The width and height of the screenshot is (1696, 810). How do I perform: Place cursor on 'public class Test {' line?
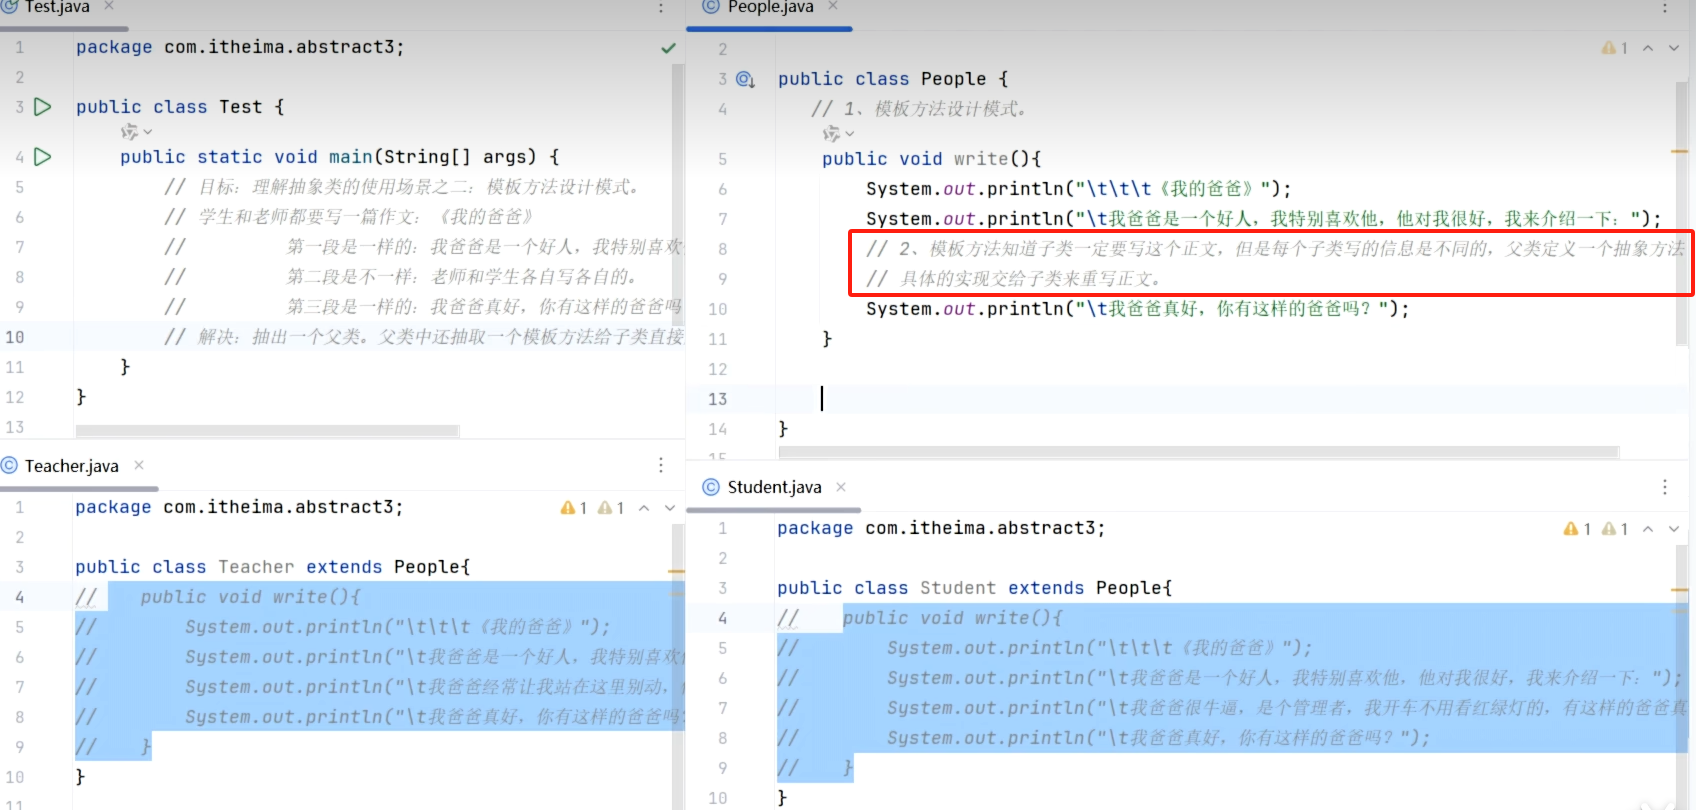point(180,107)
